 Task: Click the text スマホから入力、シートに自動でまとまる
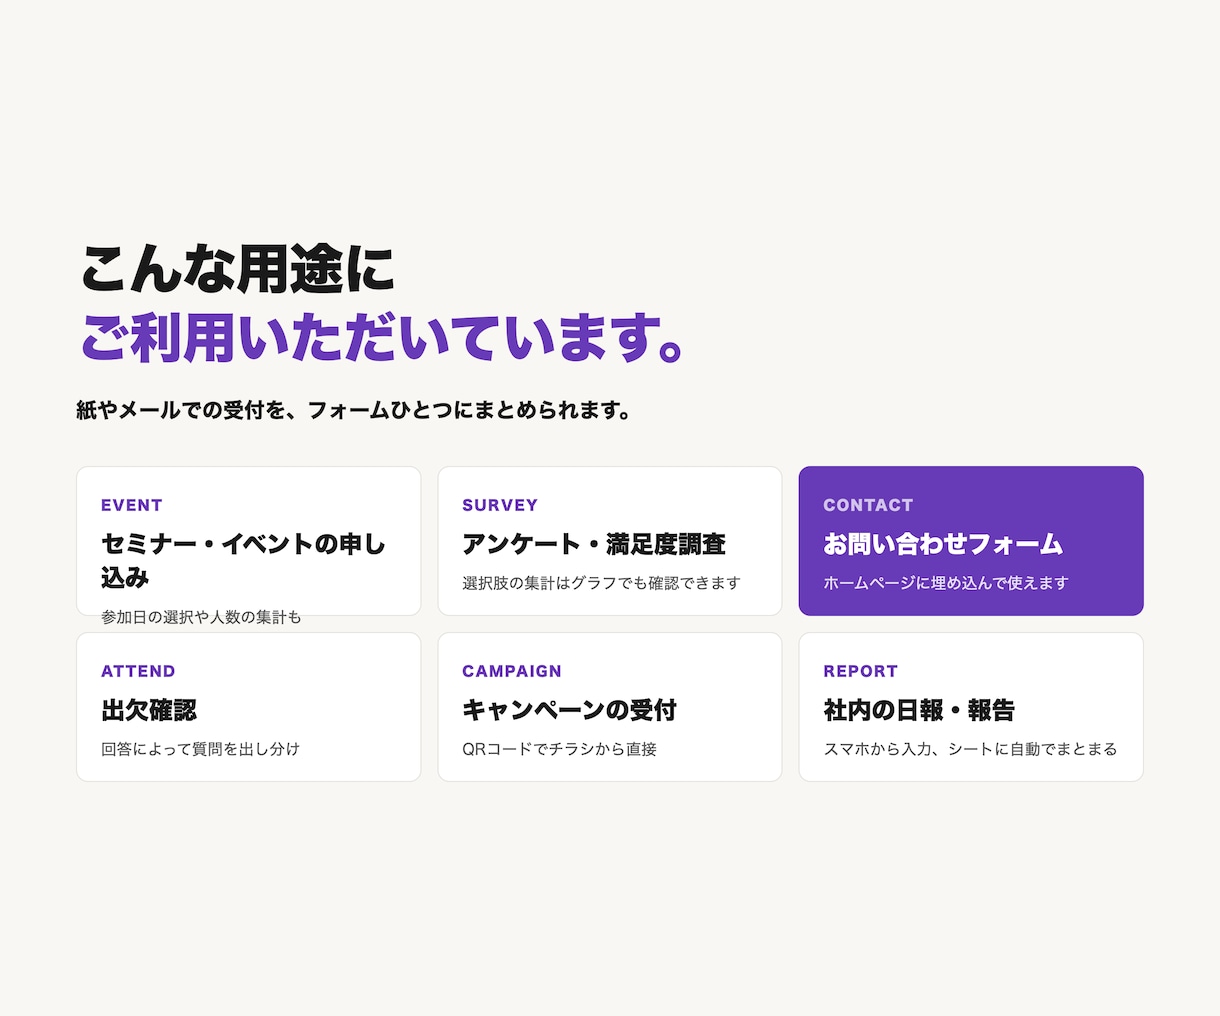(970, 749)
